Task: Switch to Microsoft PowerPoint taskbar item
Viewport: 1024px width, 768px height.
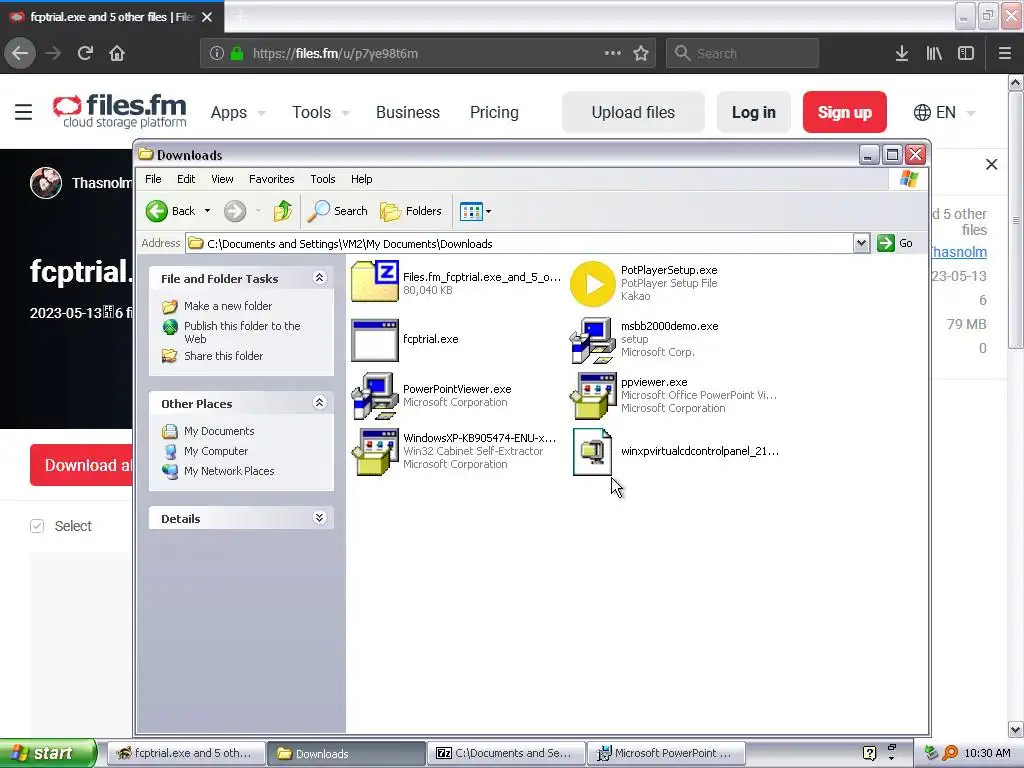Action: click(665, 753)
